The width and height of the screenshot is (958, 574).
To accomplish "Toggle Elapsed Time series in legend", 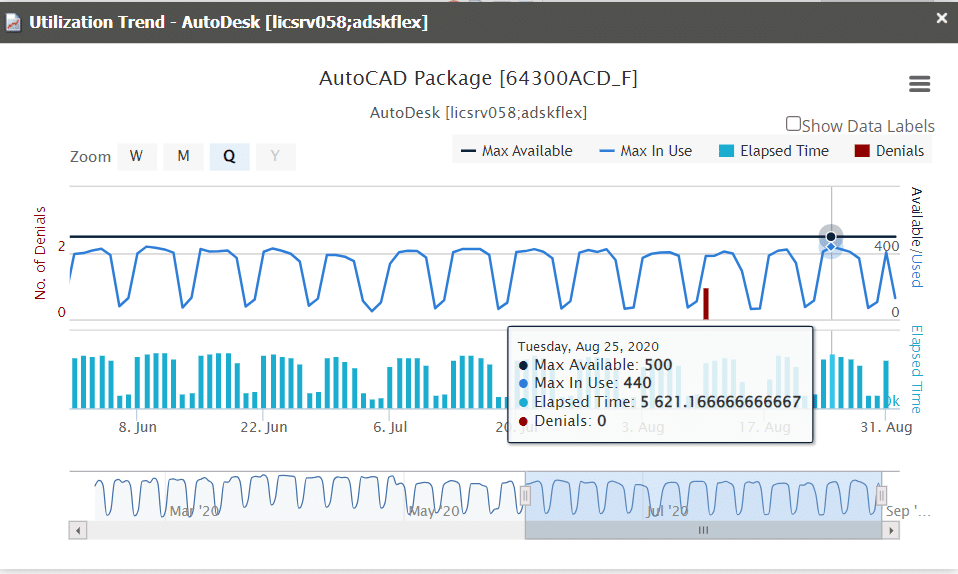I will pyautogui.click(x=774, y=151).
